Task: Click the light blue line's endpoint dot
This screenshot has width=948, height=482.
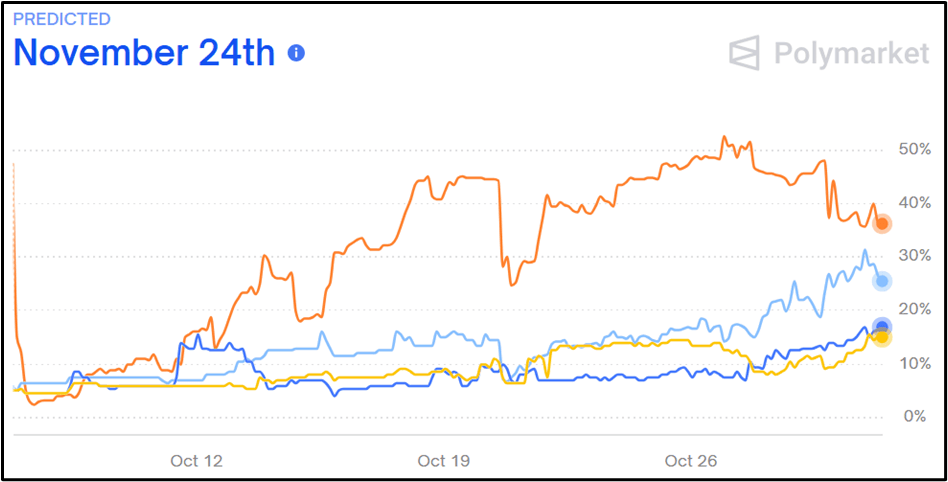Action: 882,281
